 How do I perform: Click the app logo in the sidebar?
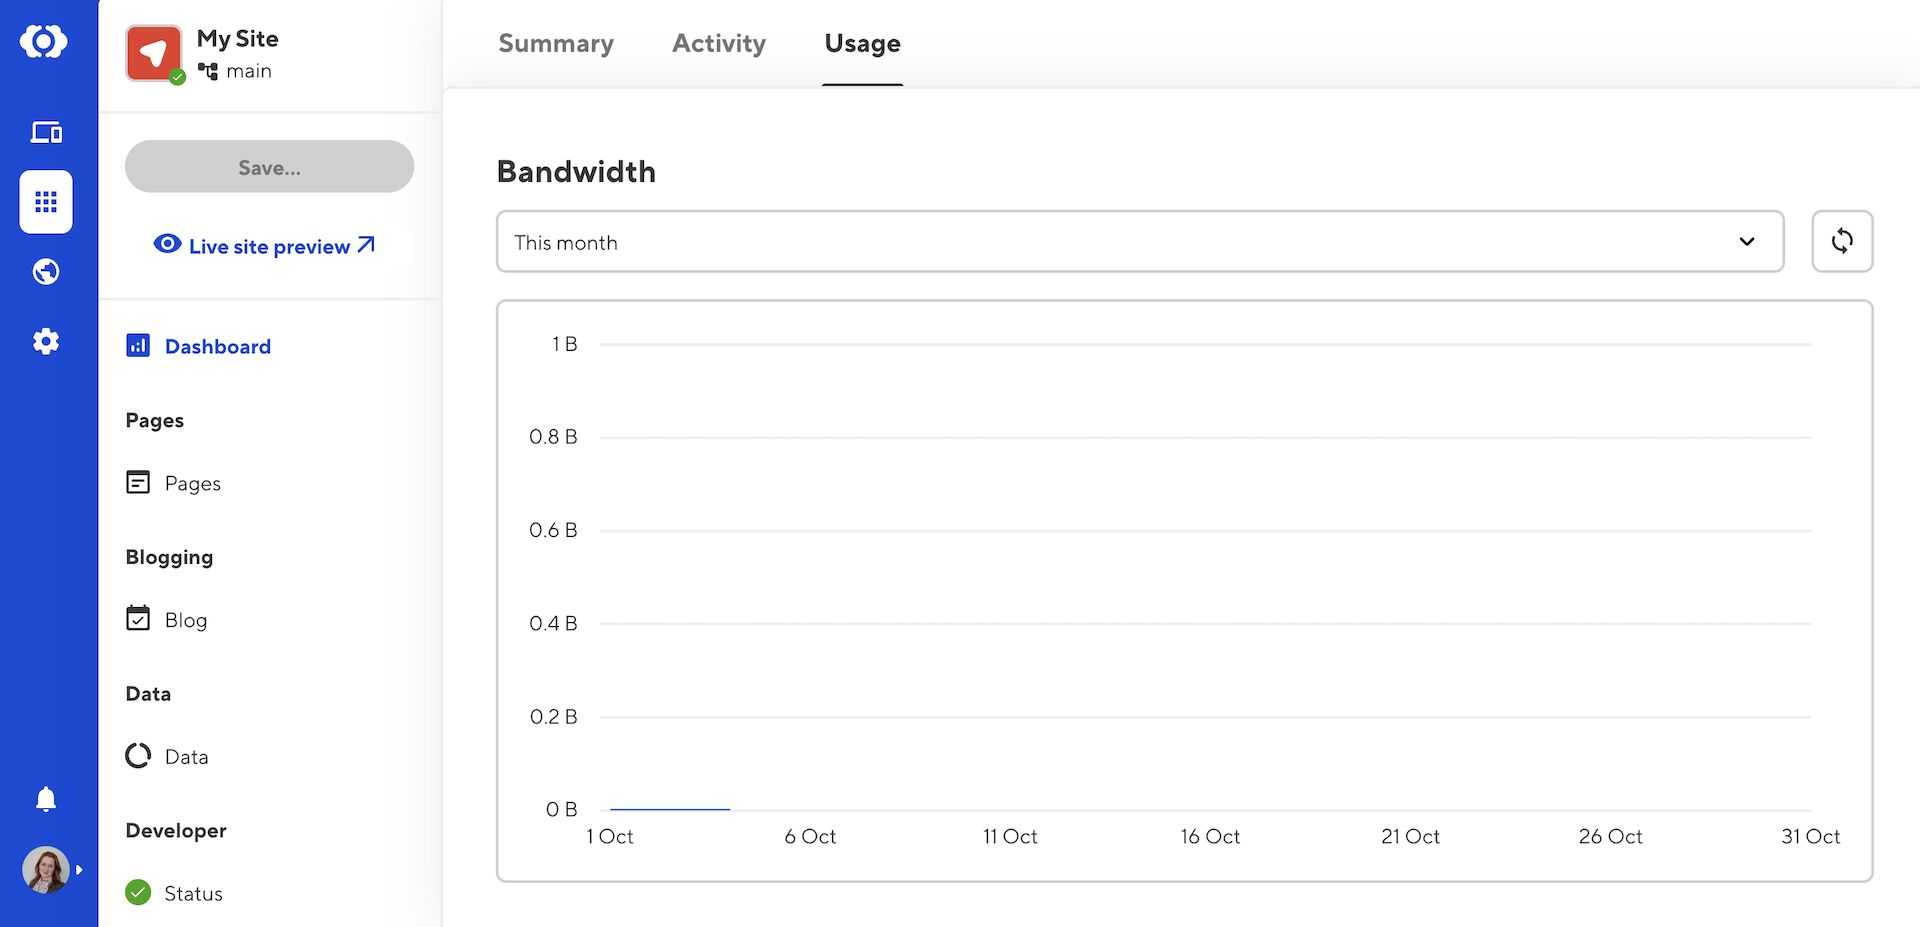[44, 42]
